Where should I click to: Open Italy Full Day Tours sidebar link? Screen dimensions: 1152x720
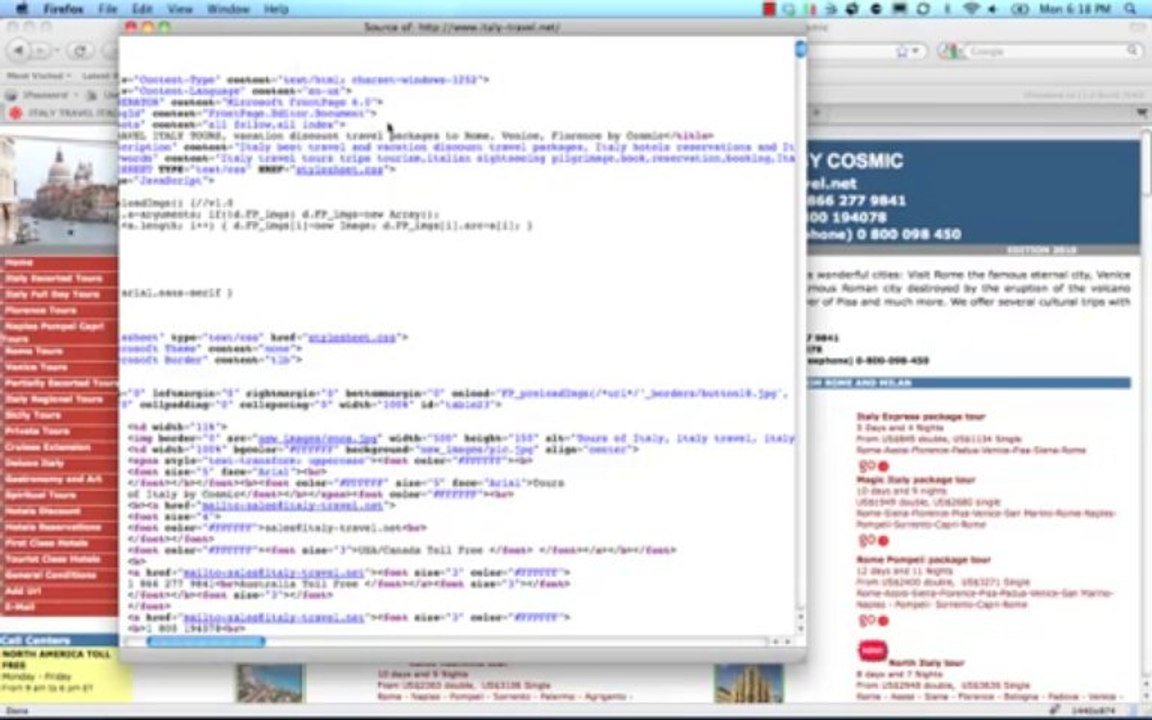pyautogui.click(x=52, y=295)
